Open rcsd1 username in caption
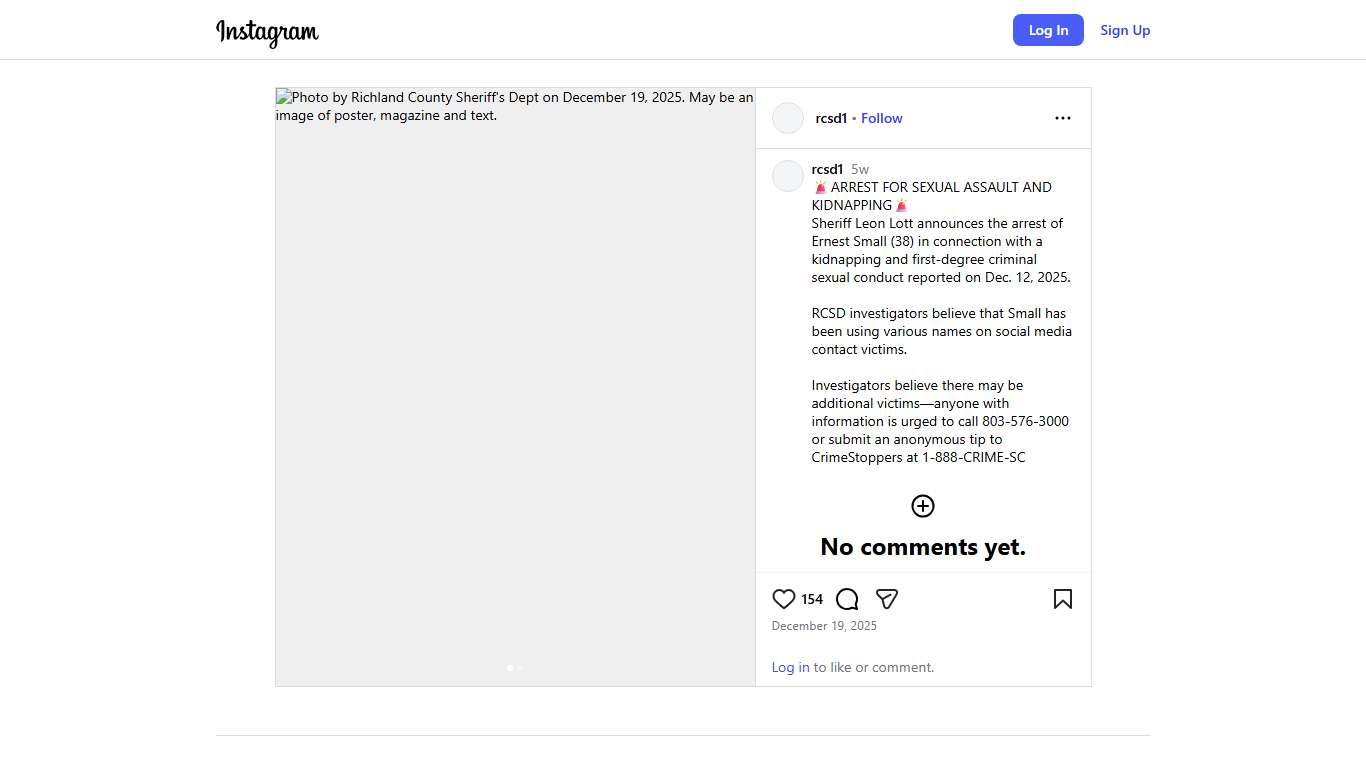The width and height of the screenshot is (1366, 768). point(827,169)
